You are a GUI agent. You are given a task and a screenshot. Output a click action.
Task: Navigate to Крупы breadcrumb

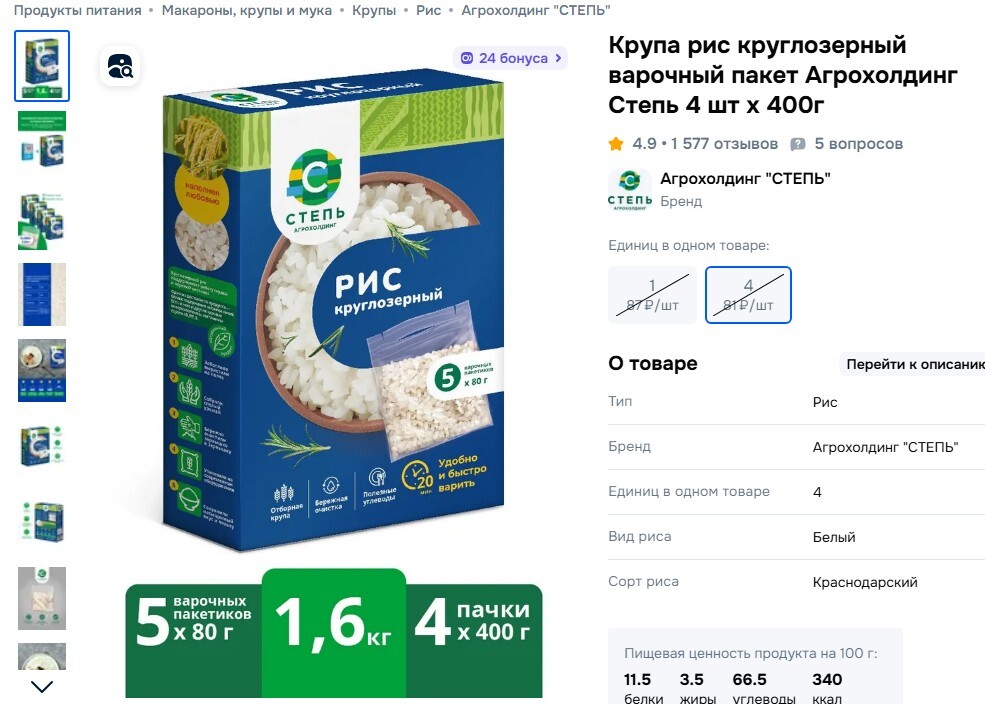tap(374, 10)
